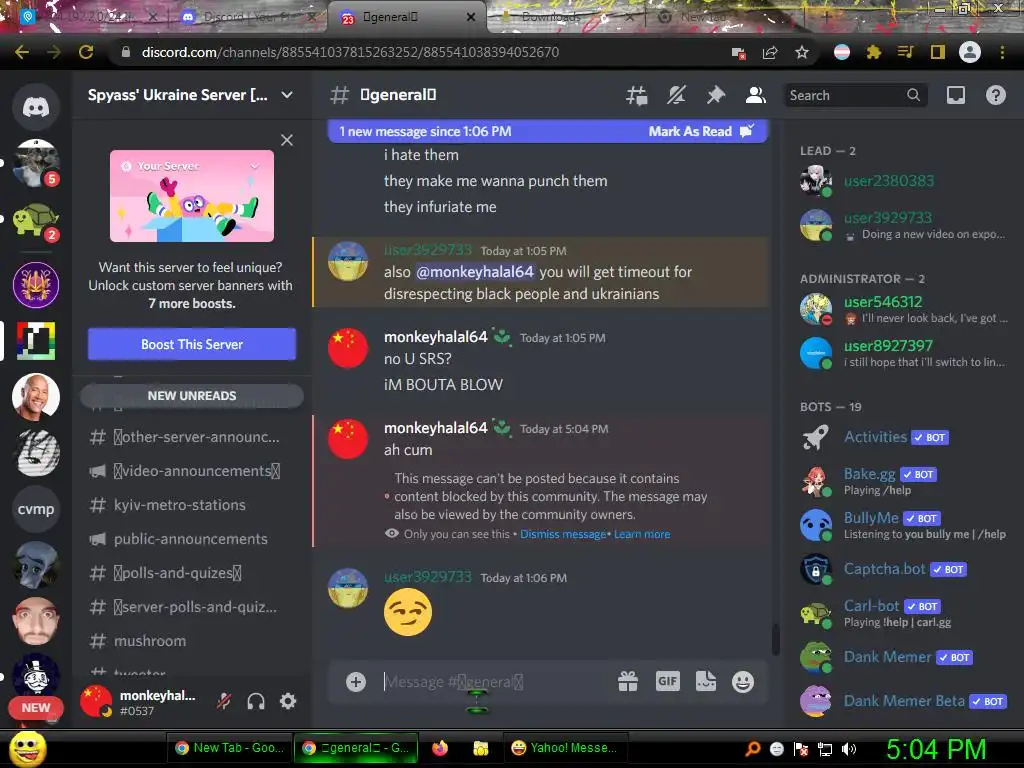Screen dimensions: 1024x768
Task: Open the emoji picker smiley icon
Action: point(743,682)
